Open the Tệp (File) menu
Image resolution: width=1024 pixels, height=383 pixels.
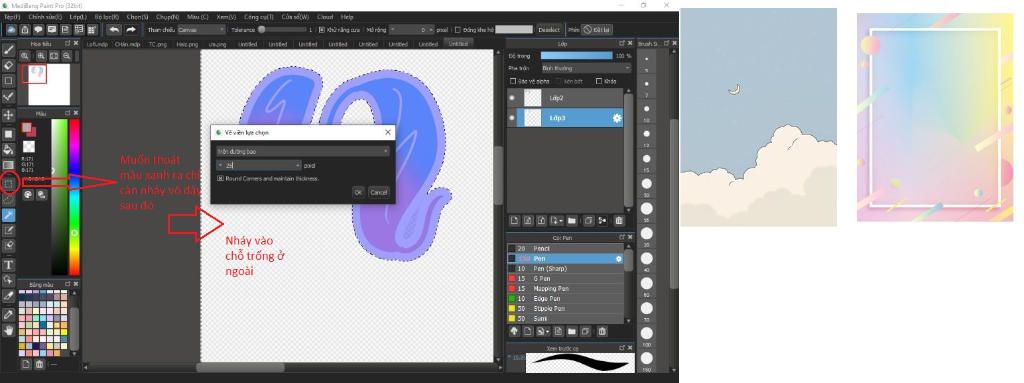pyautogui.click(x=12, y=17)
